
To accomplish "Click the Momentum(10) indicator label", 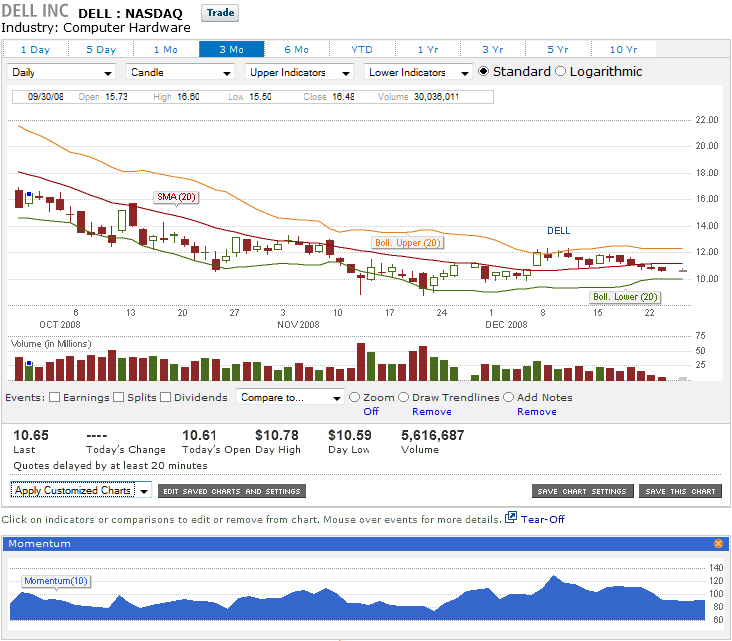I will 56,581.
